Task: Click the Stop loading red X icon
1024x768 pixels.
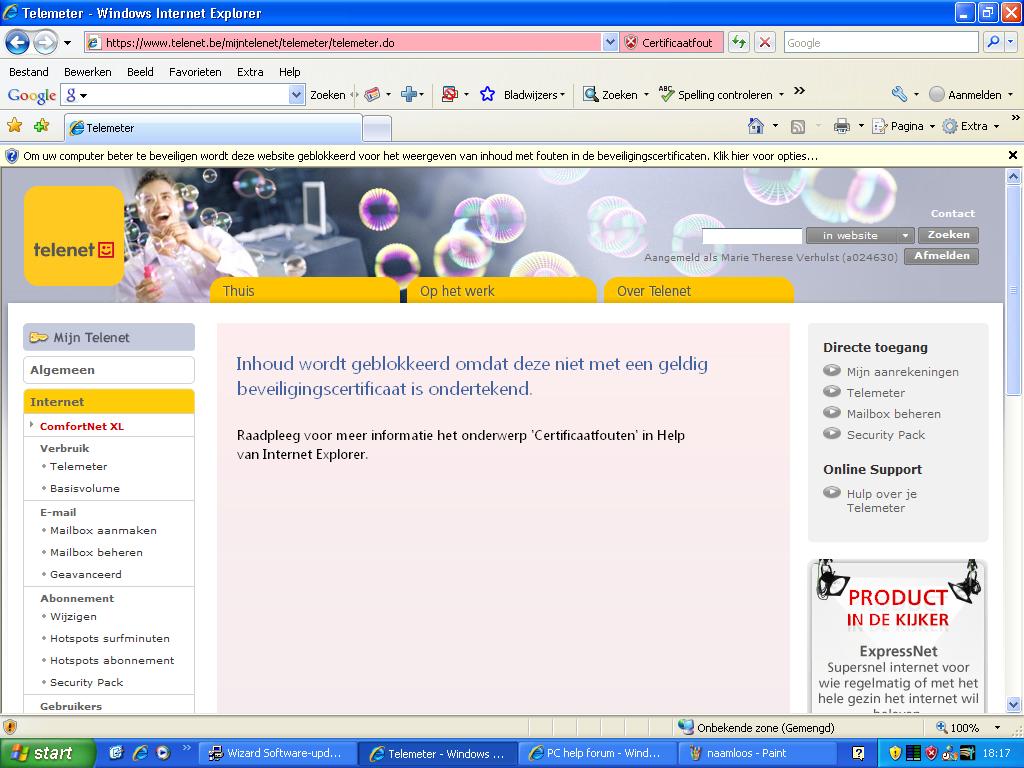Action: [x=765, y=42]
